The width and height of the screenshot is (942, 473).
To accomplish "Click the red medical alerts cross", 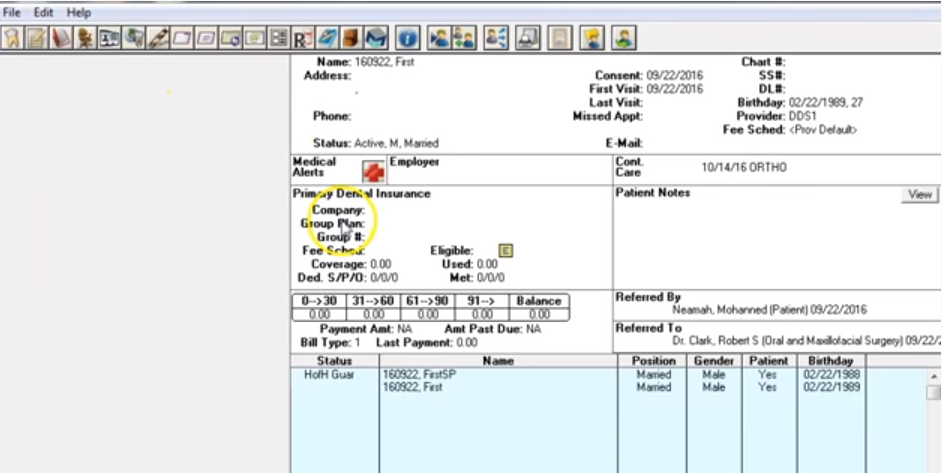I will tap(373, 171).
